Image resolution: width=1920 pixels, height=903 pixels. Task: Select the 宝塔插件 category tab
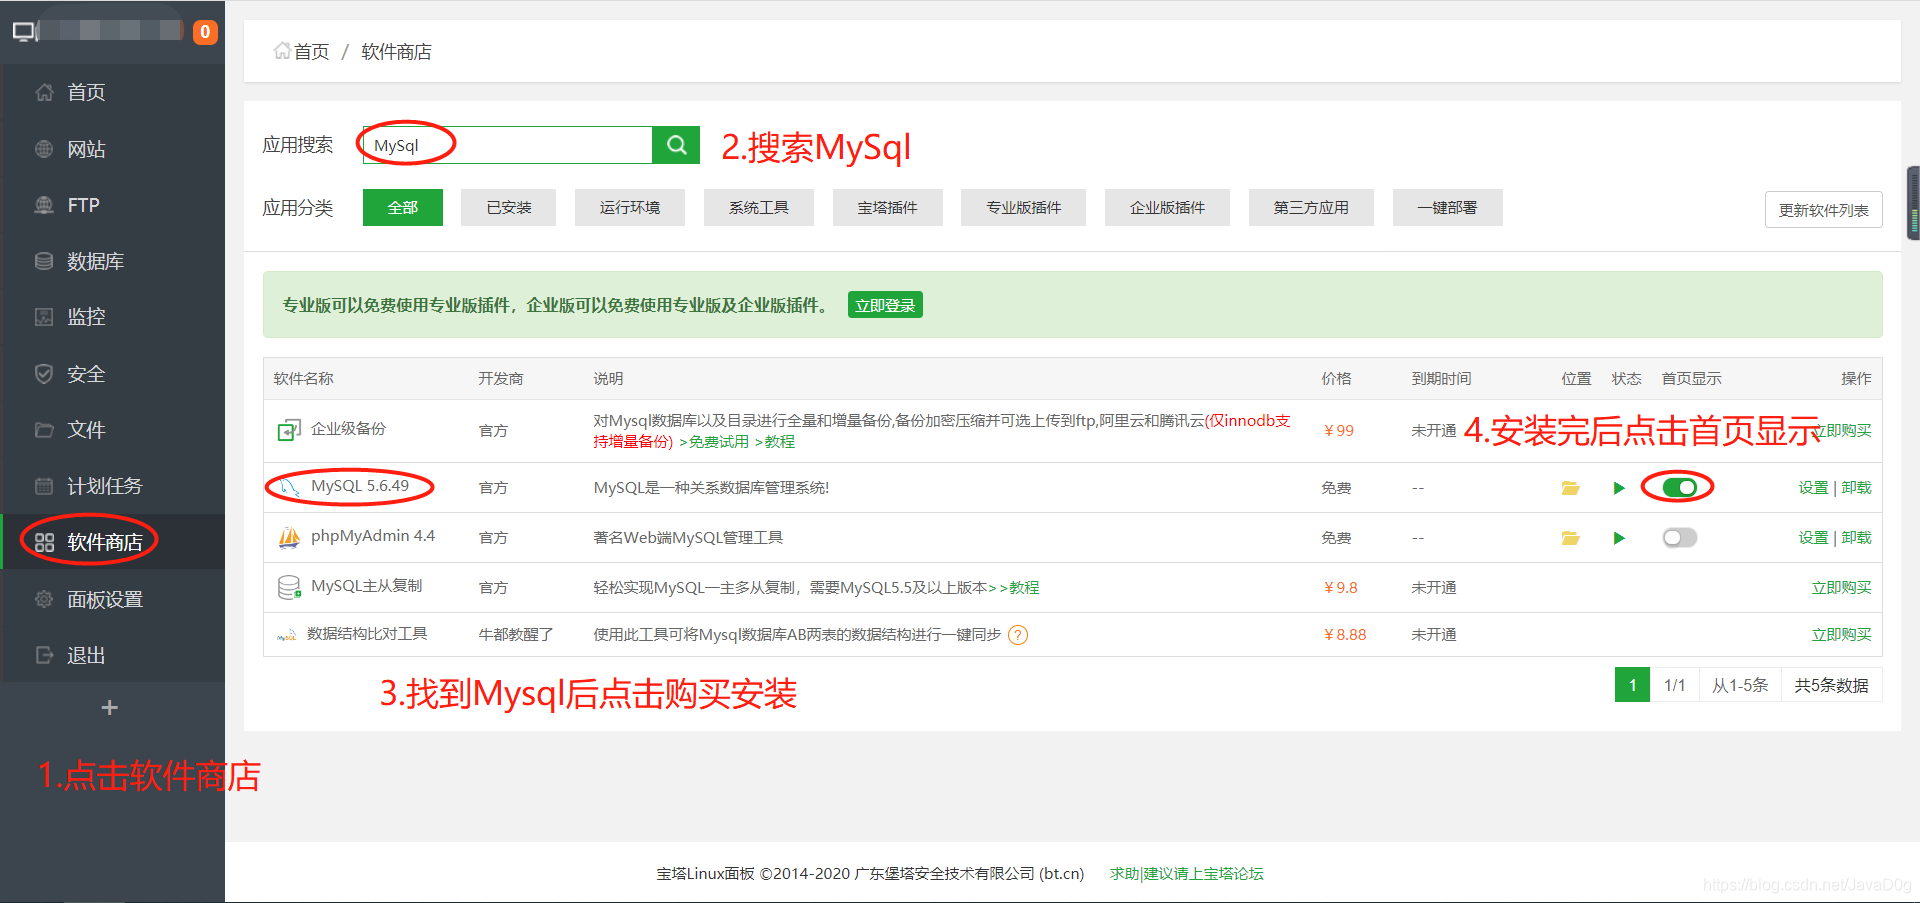(x=888, y=207)
